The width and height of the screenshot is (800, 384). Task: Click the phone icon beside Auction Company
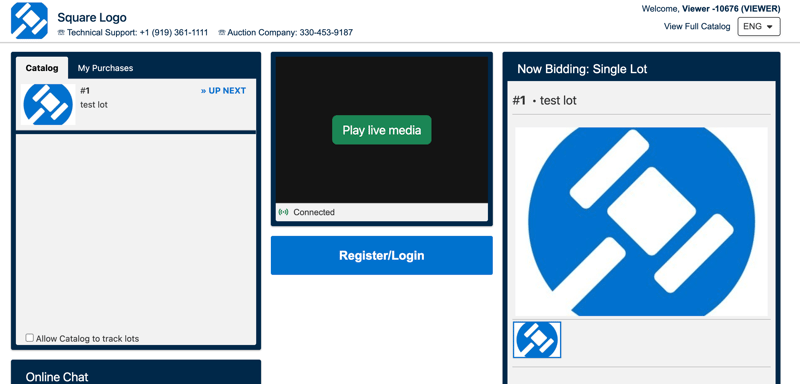click(x=221, y=33)
